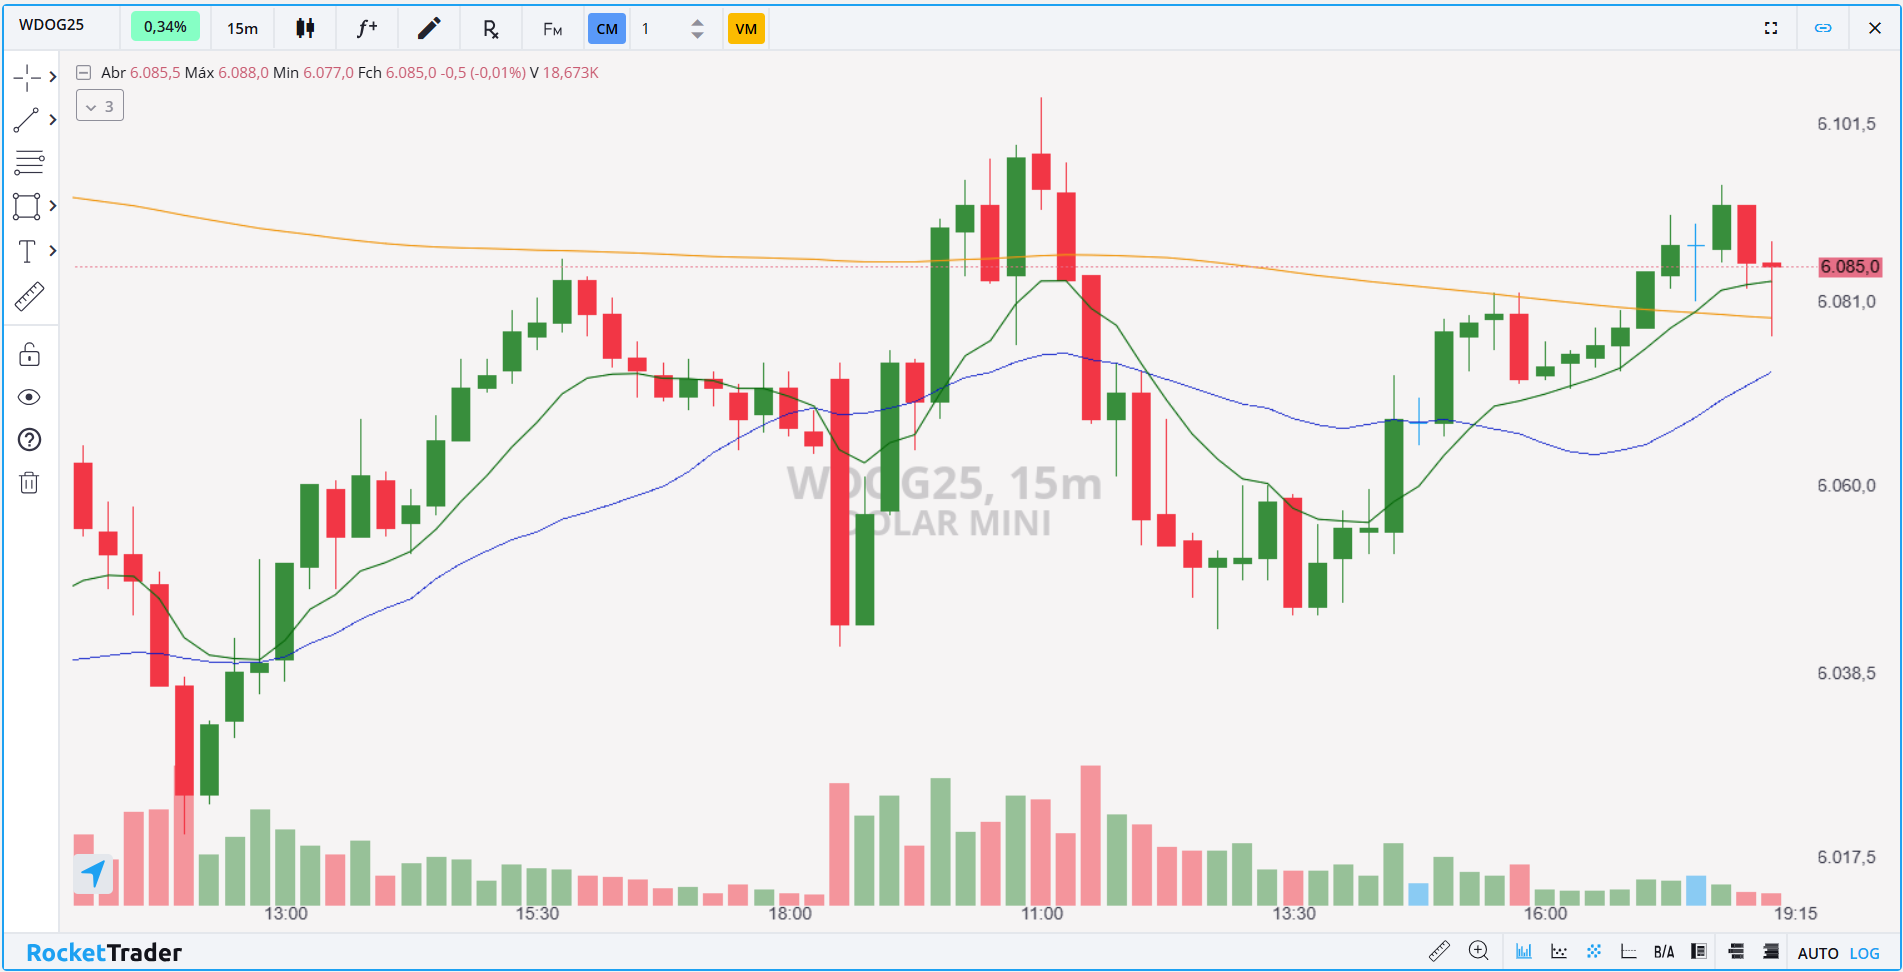1903x972 pixels.
Task: Toggle drawings visibility with the eye icon
Action: point(29,398)
